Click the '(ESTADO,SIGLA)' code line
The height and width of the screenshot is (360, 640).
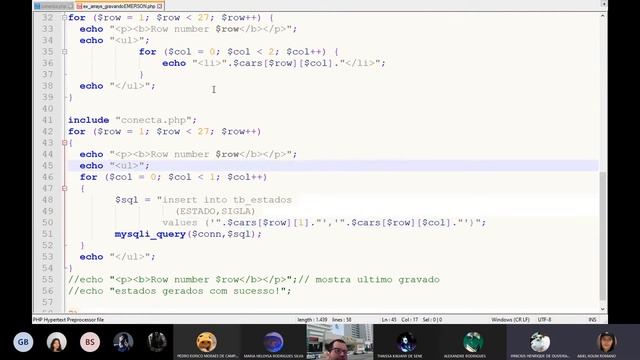point(216,211)
